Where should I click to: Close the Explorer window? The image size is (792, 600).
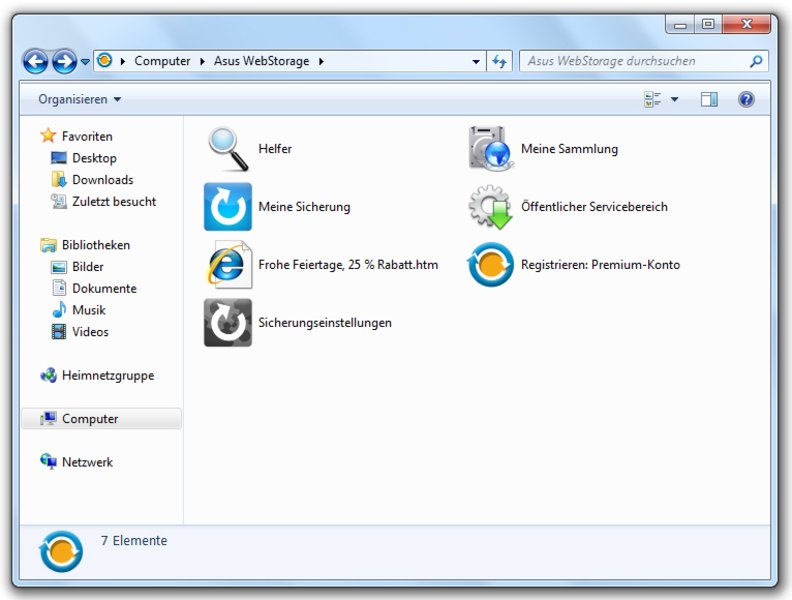click(x=747, y=25)
